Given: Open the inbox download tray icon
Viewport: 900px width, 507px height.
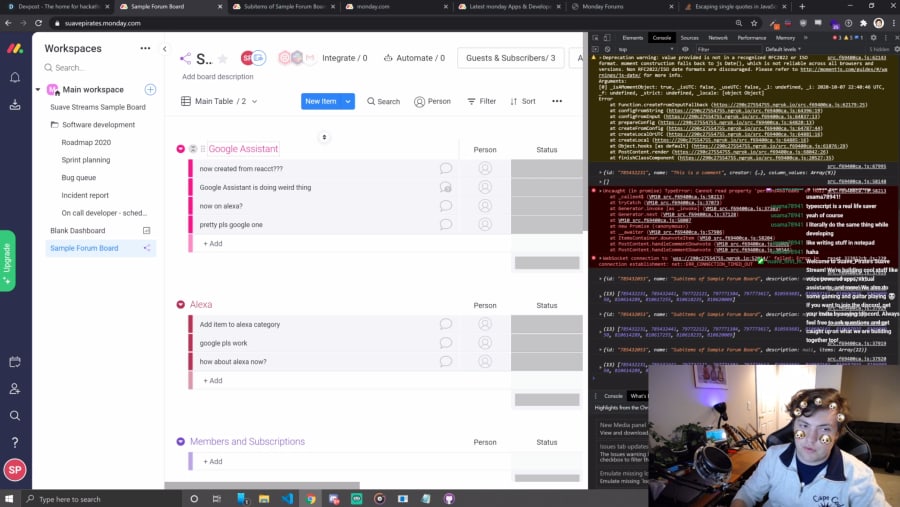Looking at the screenshot, I should pyautogui.click(x=15, y=105).
